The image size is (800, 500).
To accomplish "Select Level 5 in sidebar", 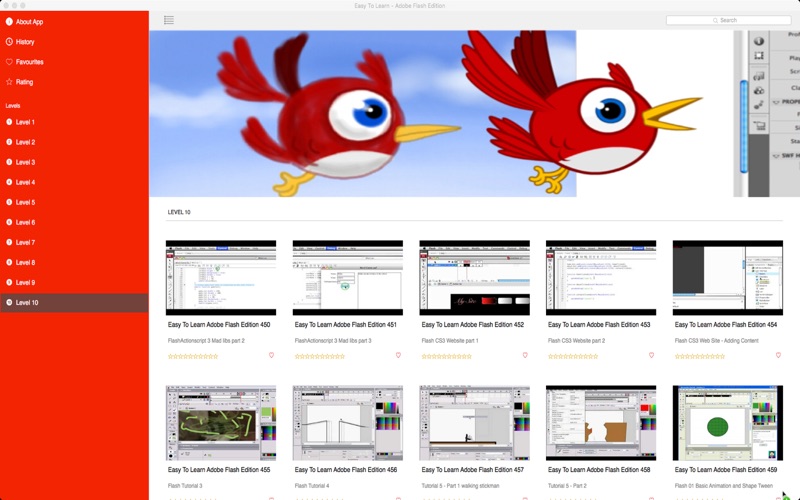I will click(x=74, y=202).
